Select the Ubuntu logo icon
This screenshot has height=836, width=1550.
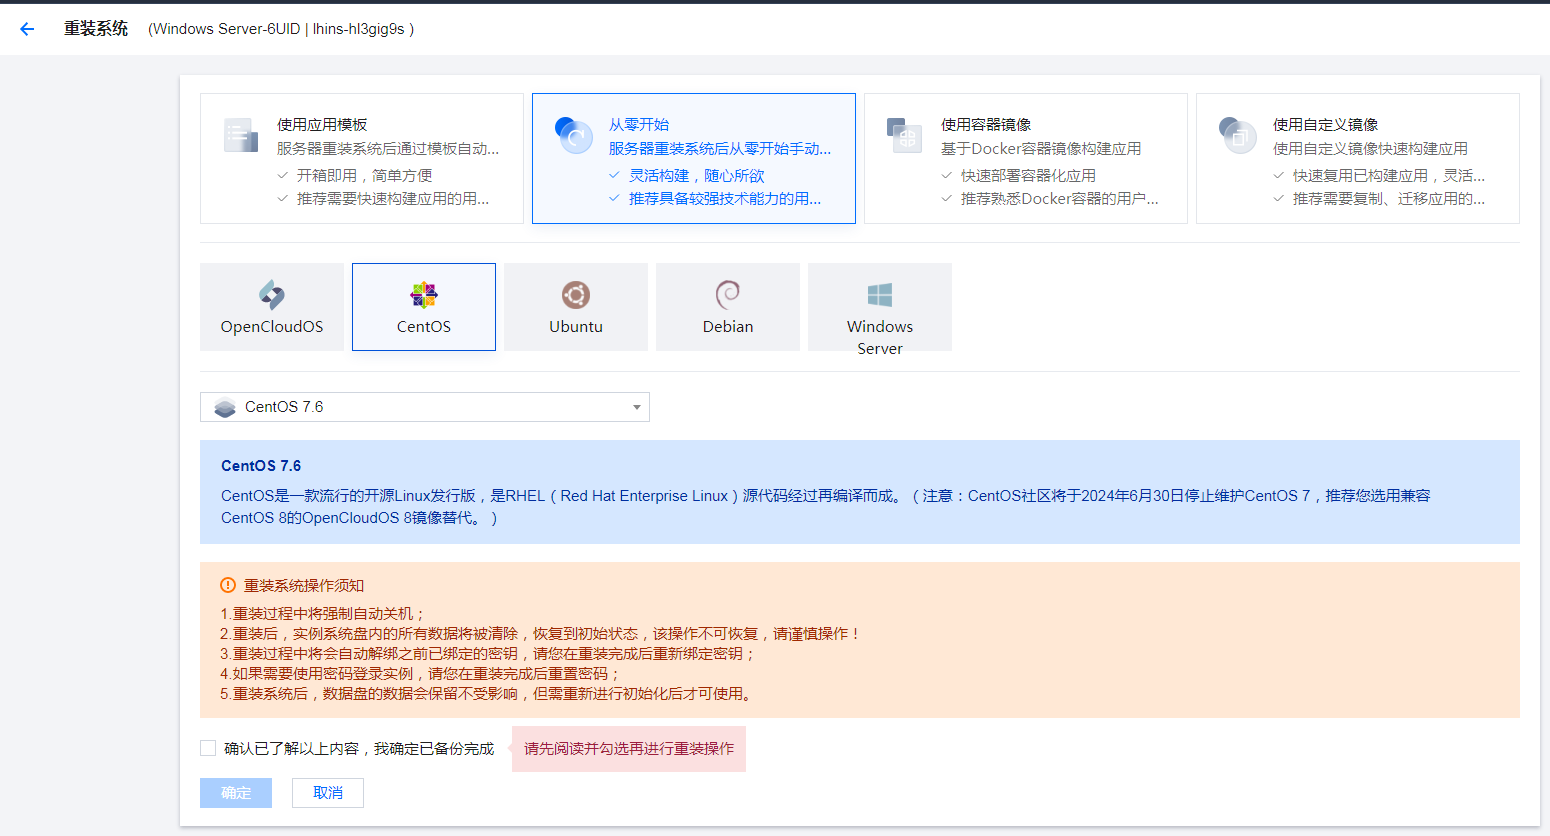576,294
